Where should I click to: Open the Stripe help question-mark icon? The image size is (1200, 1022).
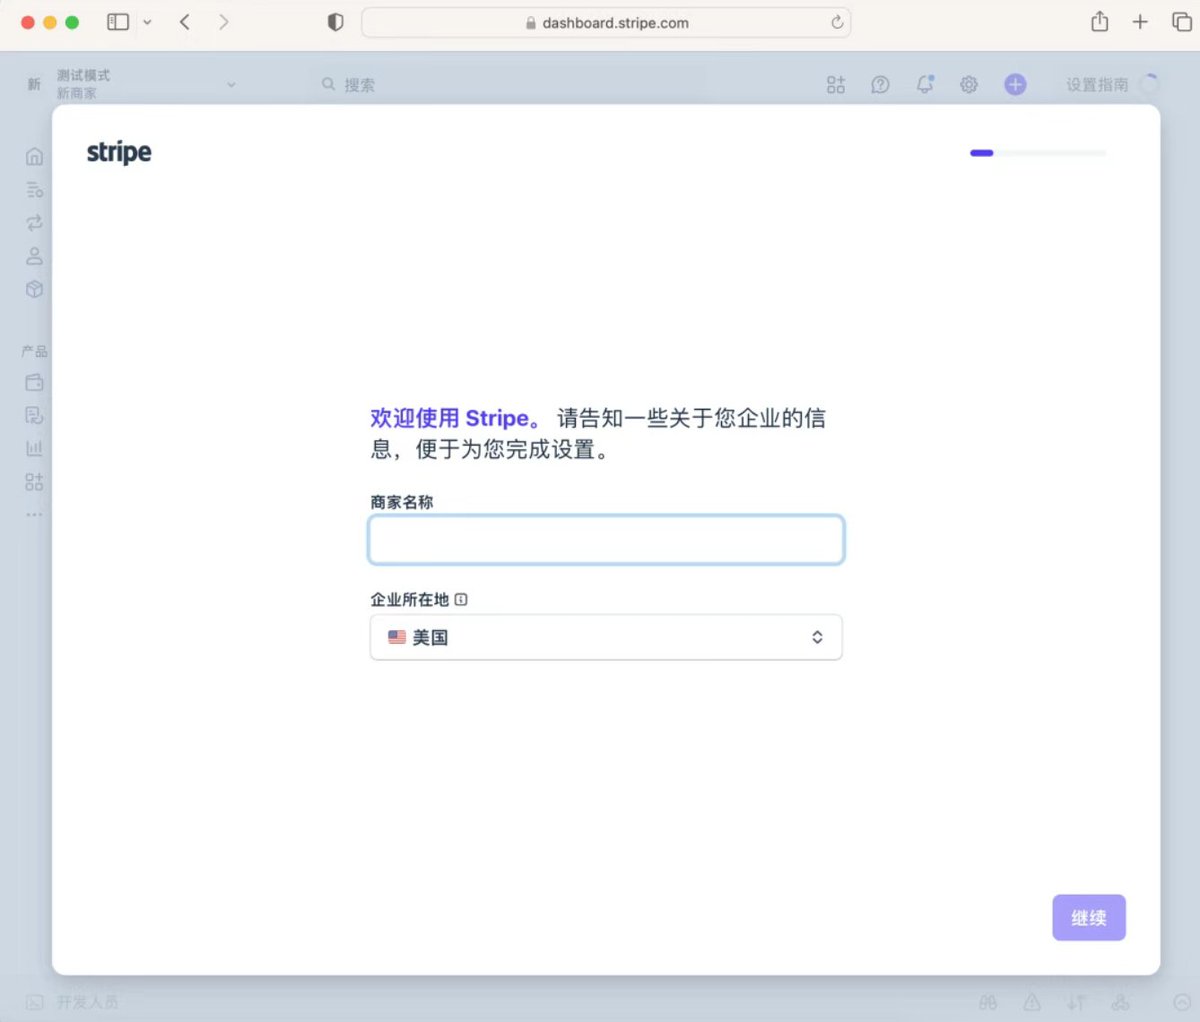880,85
